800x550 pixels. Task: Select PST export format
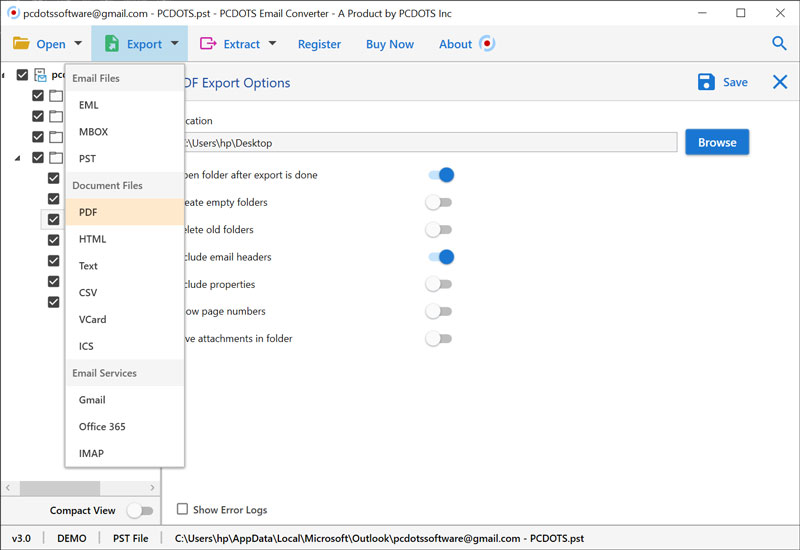pyautogui.click(x=124, y=159)
